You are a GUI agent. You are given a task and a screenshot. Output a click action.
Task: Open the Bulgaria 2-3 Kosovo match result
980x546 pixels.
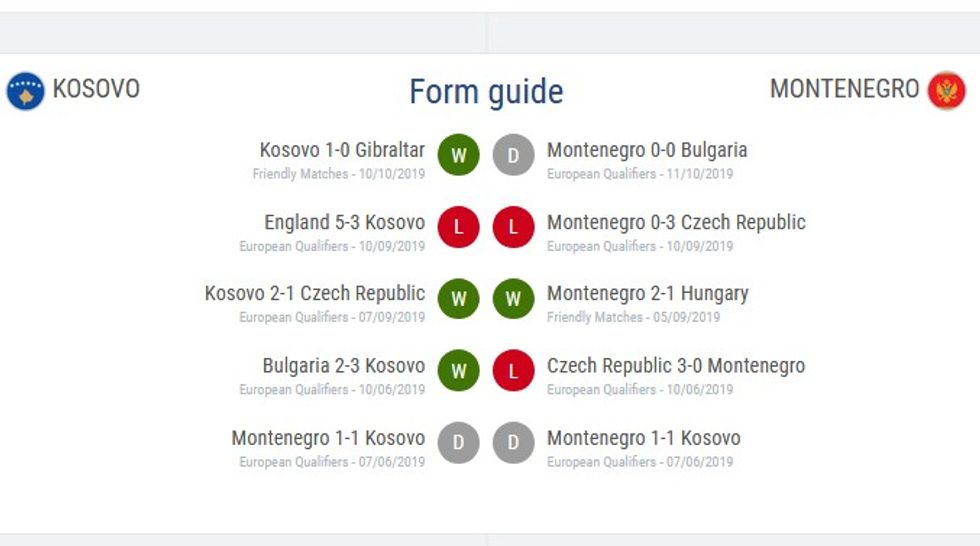343,366
